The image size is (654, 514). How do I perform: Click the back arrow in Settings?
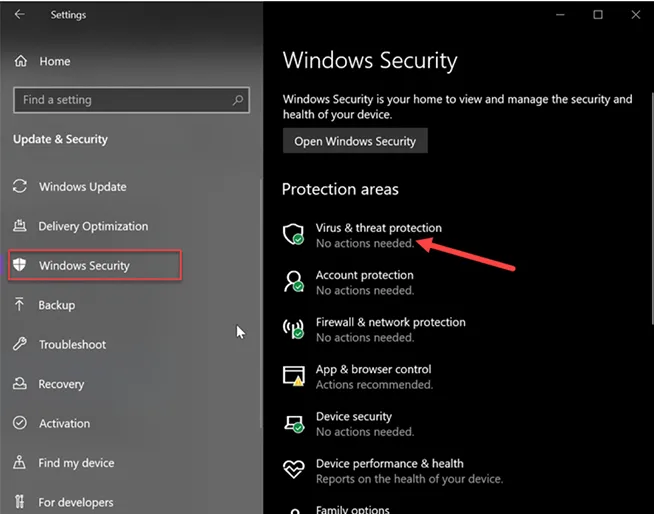tap(20, 15)
